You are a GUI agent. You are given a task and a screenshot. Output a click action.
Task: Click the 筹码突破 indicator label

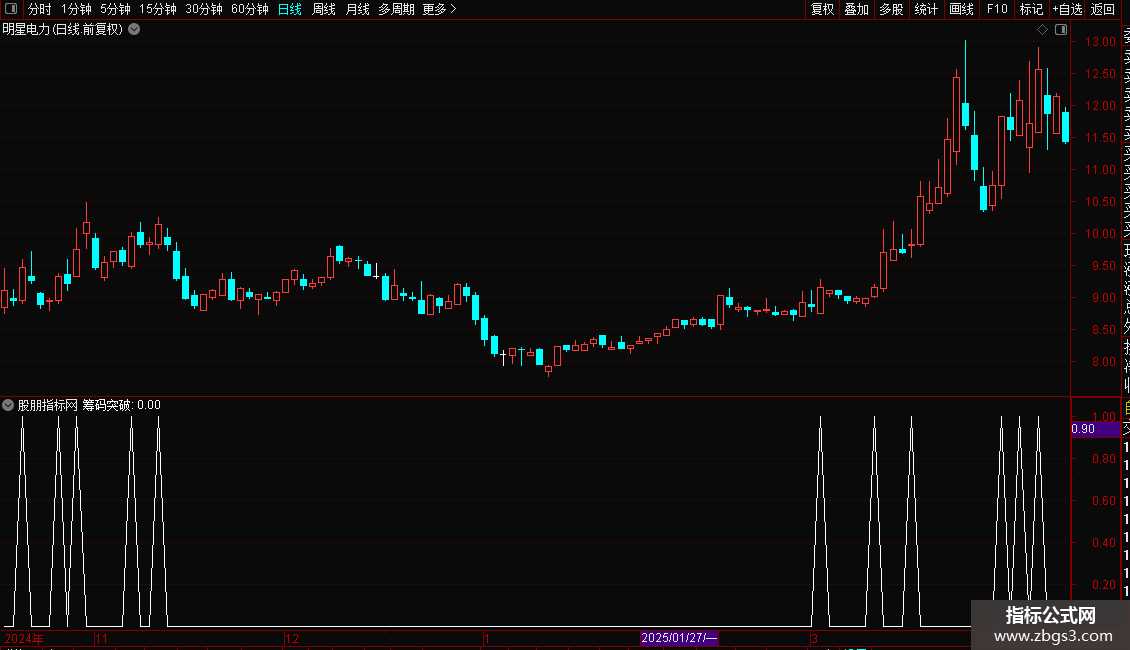tap(107, 405)
